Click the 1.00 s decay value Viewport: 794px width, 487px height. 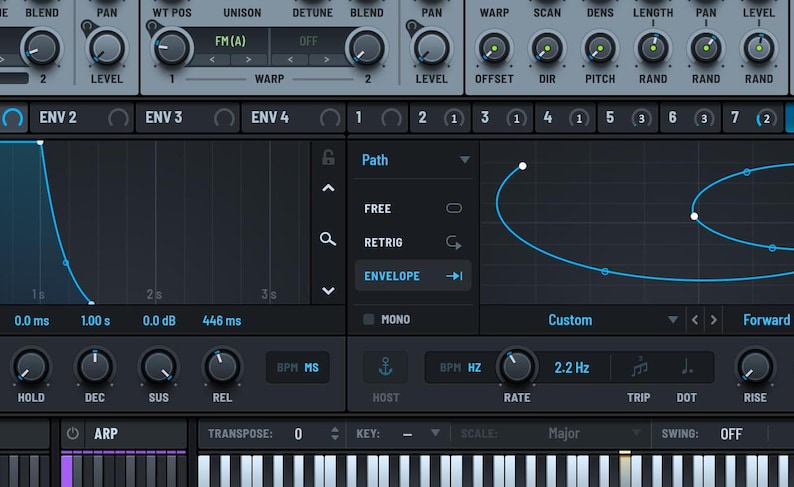pyautogui.click(x=95, y=320)
